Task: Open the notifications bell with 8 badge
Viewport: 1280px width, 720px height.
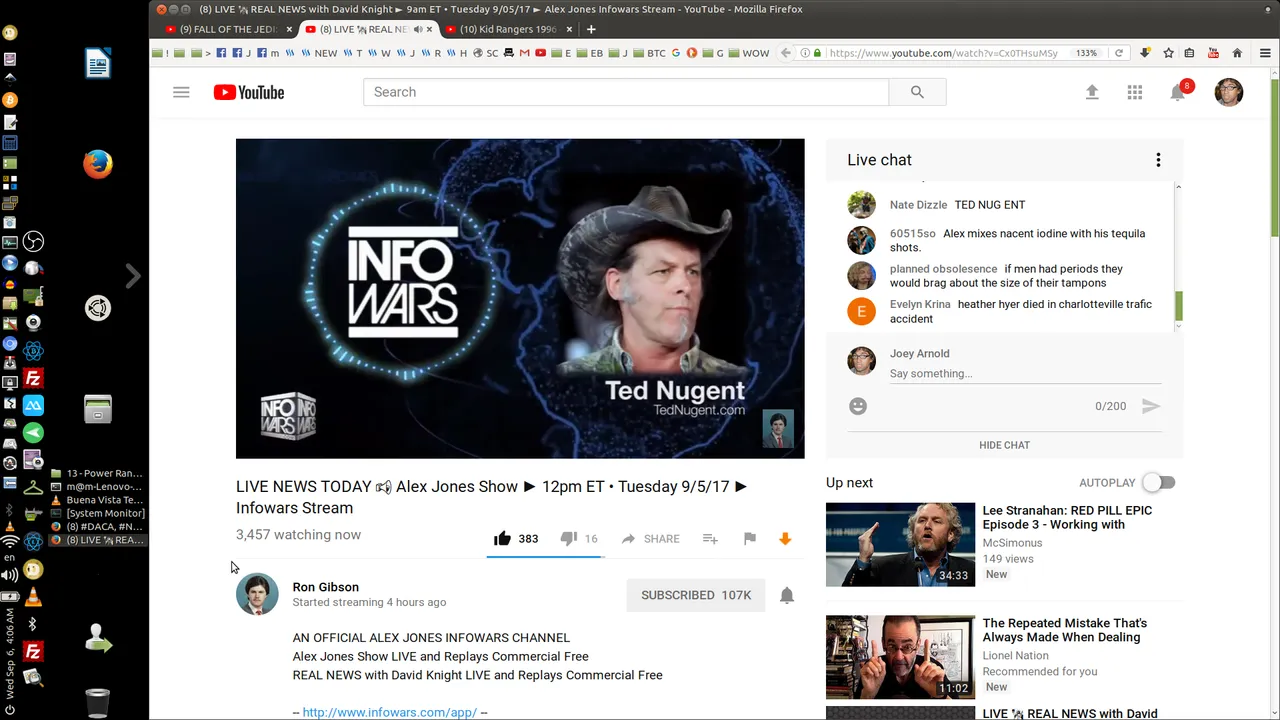Action: click(x=1179, y=92)
